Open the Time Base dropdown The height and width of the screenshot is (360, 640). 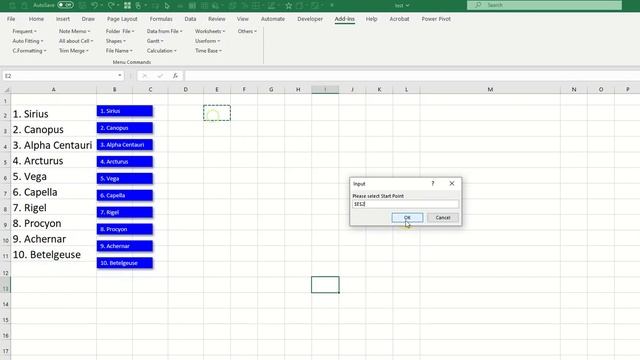coord(208,51)
